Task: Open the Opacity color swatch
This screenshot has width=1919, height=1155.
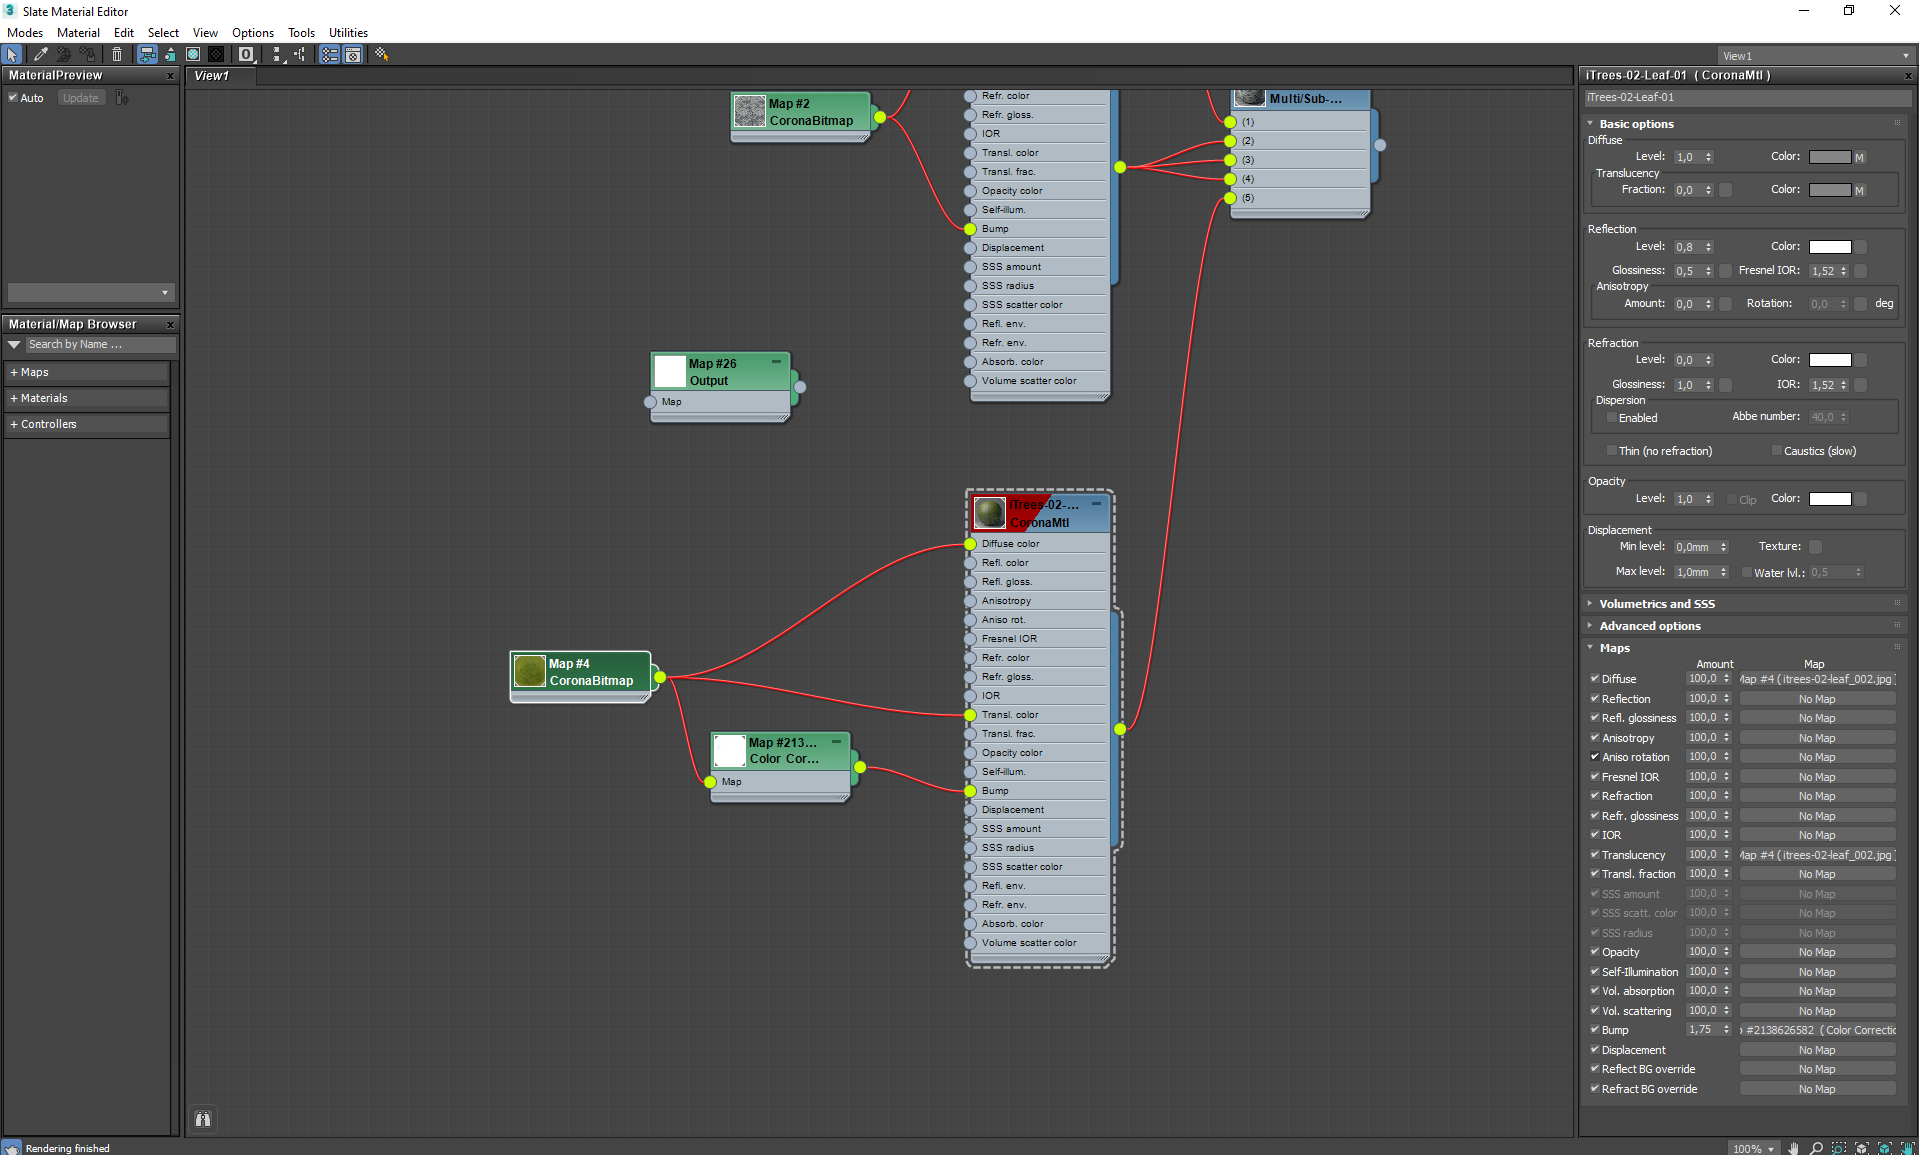Action: pos(1830,499)
